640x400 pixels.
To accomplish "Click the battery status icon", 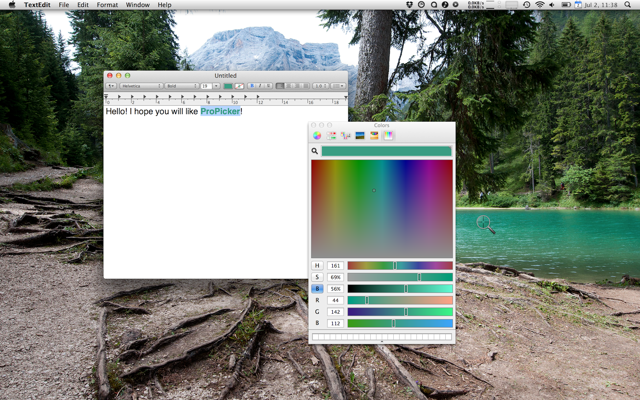I will tap(566, 5).
